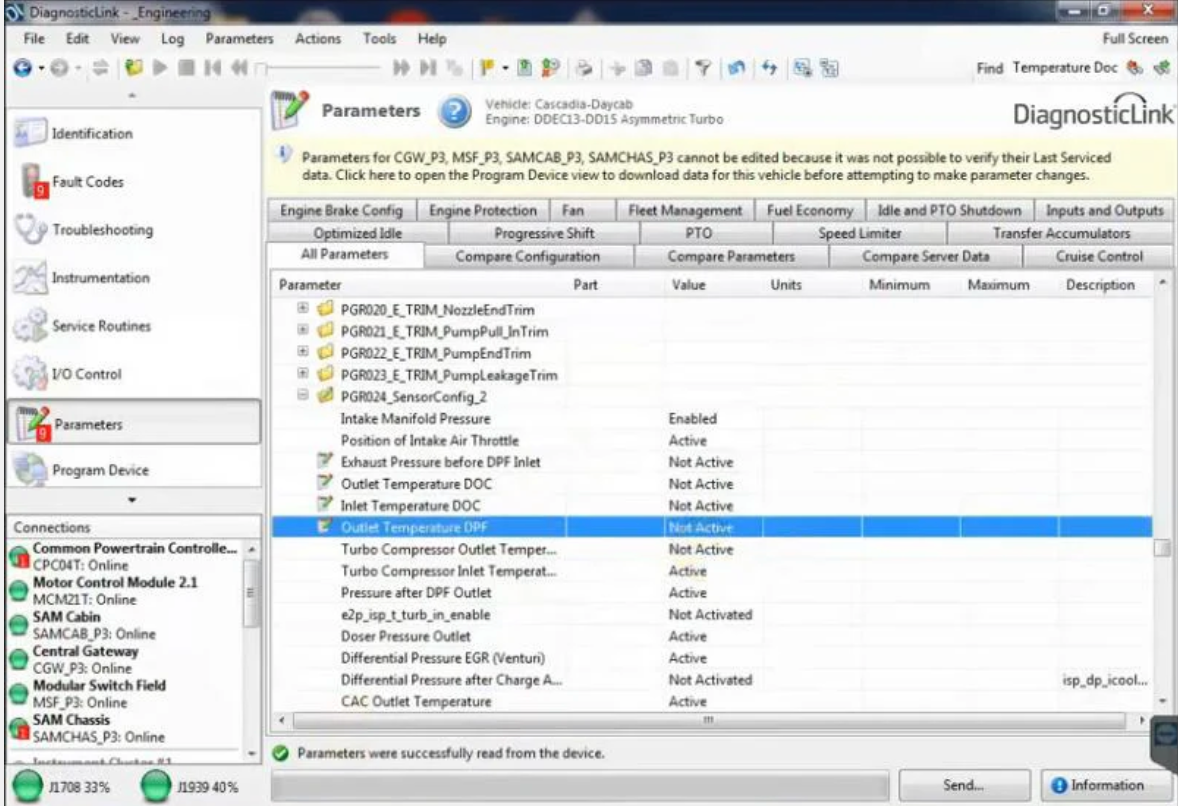
Task: Expand the PGR023_E_TRIM_PumpLeakageTrim node
Action: coord(303,375)
